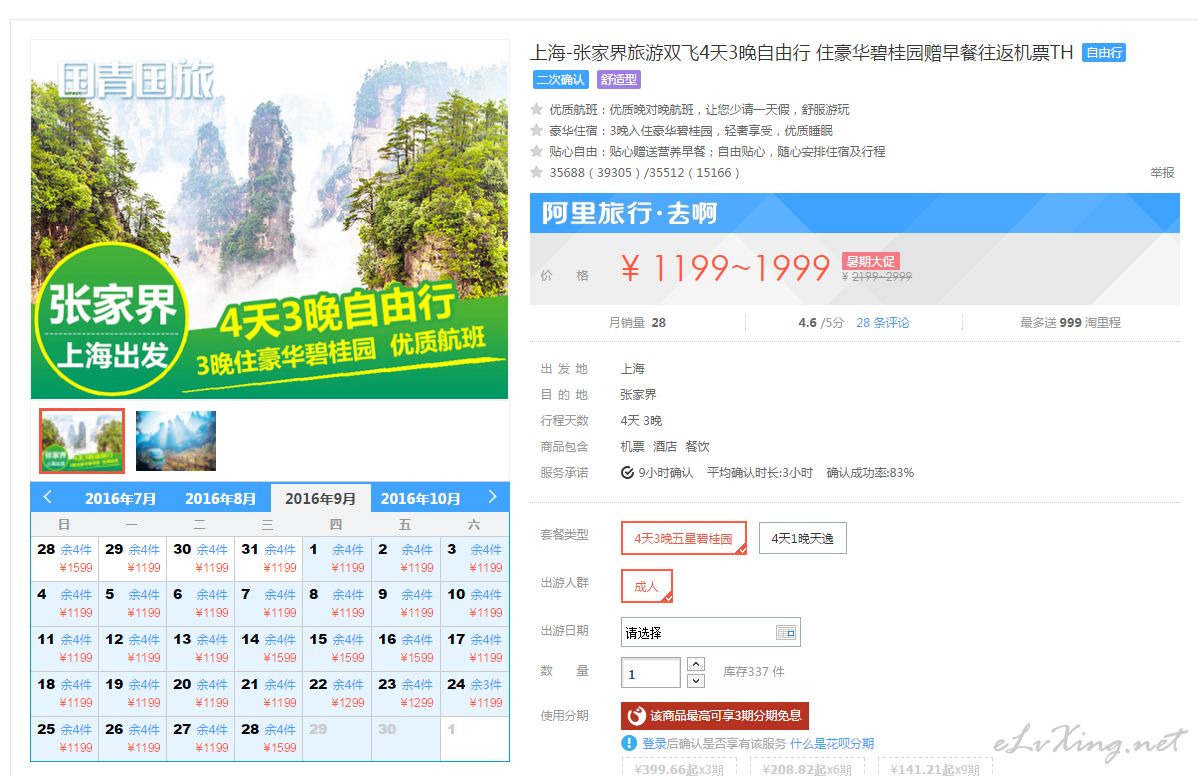Screen dimensions: 1198x776
Task: Click the 暑期大促 promotion badge
Action: pos(870,261)
